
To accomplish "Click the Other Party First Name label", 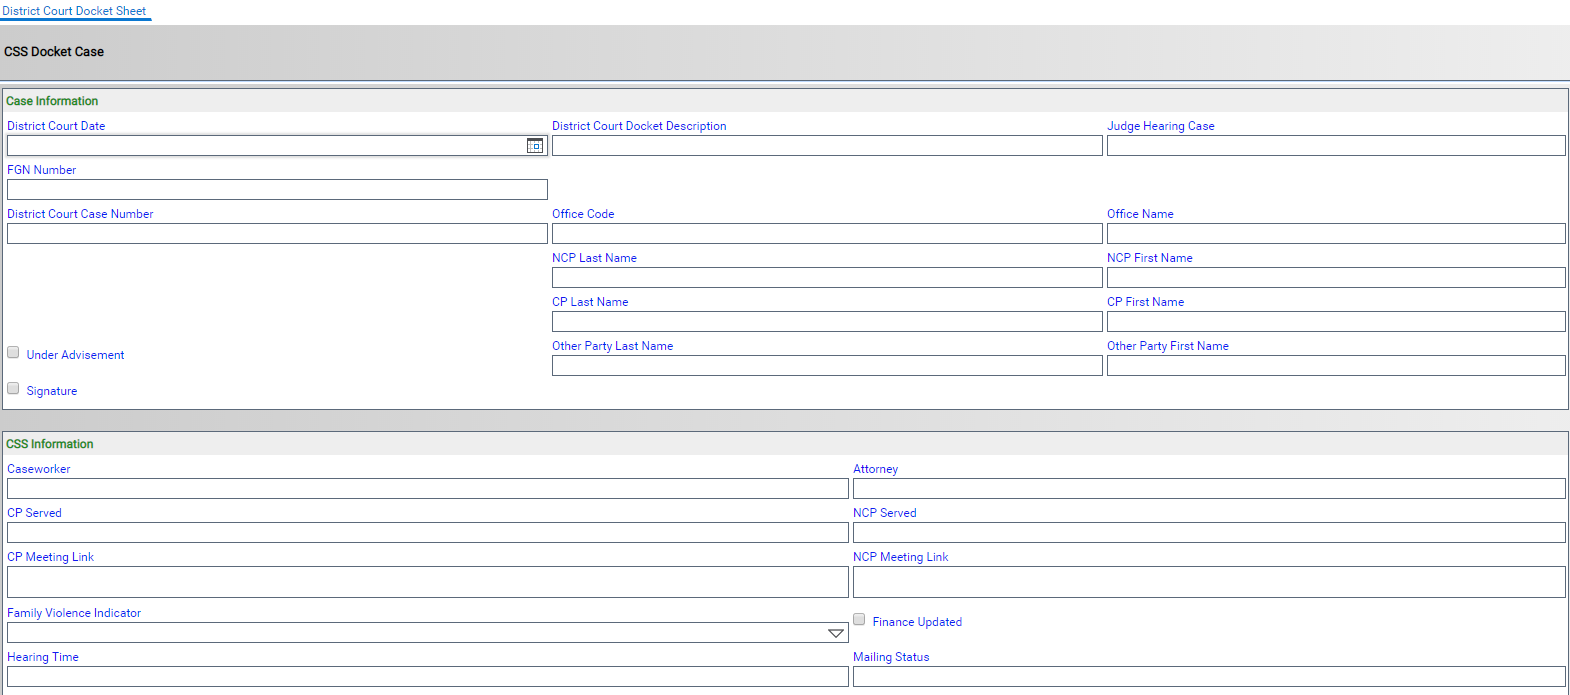I will (x=1168, y=346).
